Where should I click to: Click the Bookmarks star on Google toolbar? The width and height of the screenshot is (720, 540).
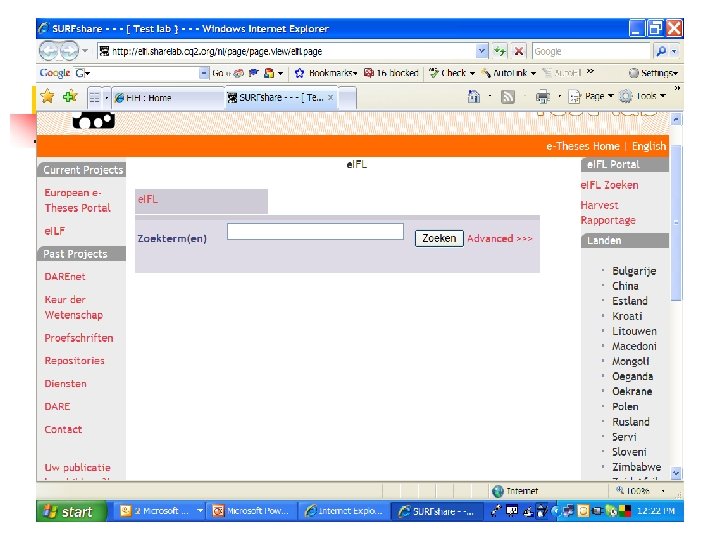pos(299,73)
